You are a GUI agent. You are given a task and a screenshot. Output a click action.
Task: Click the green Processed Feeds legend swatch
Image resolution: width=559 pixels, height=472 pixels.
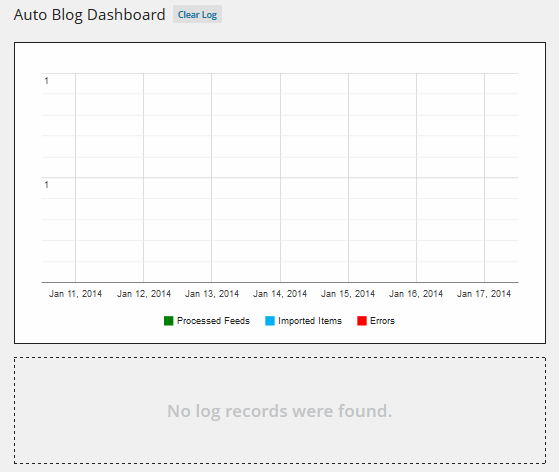(x=169, y=321)
